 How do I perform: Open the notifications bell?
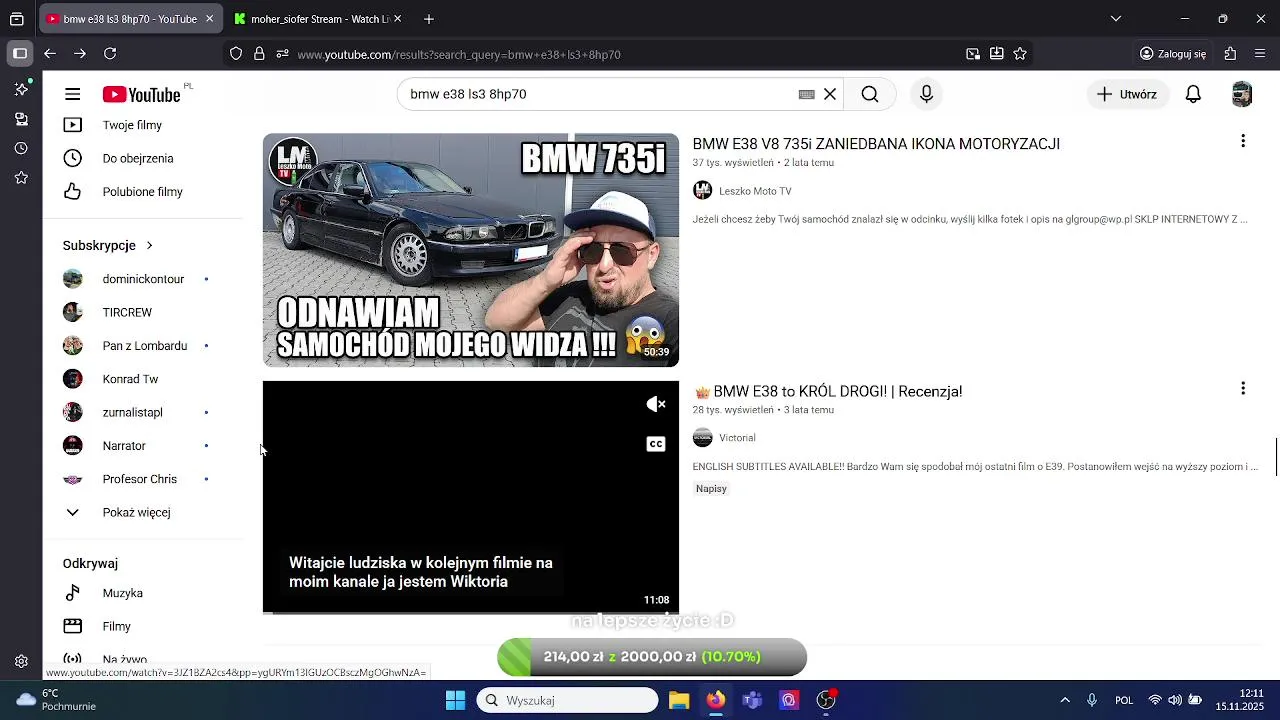point(1193,94)
